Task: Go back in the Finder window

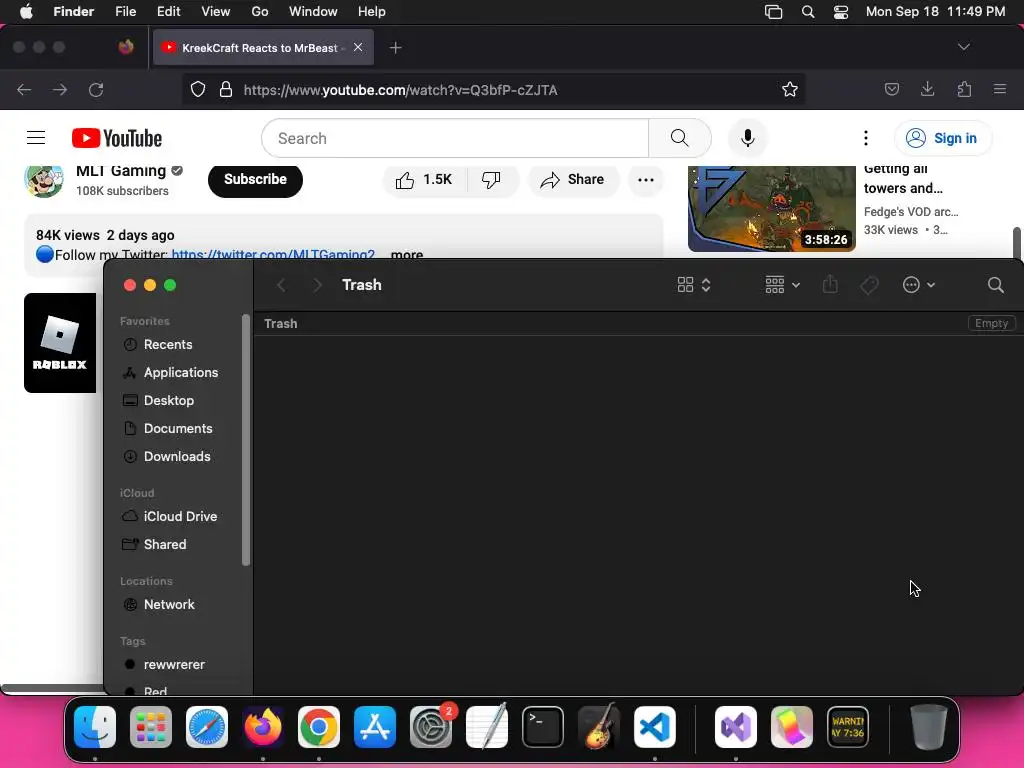Action: click(281, 285)
